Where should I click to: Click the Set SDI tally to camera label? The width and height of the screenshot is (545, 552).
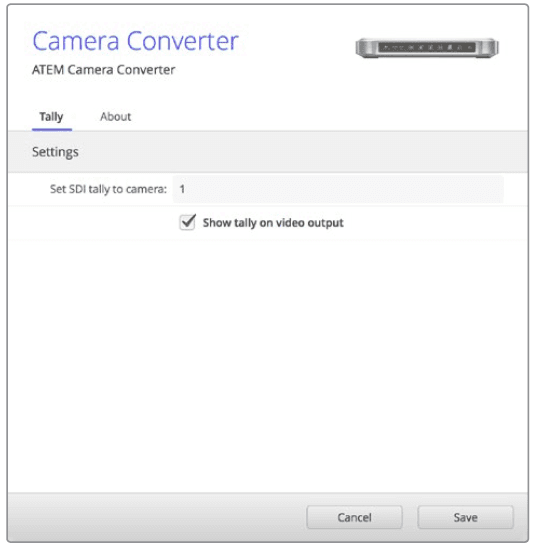click(108, 189)
